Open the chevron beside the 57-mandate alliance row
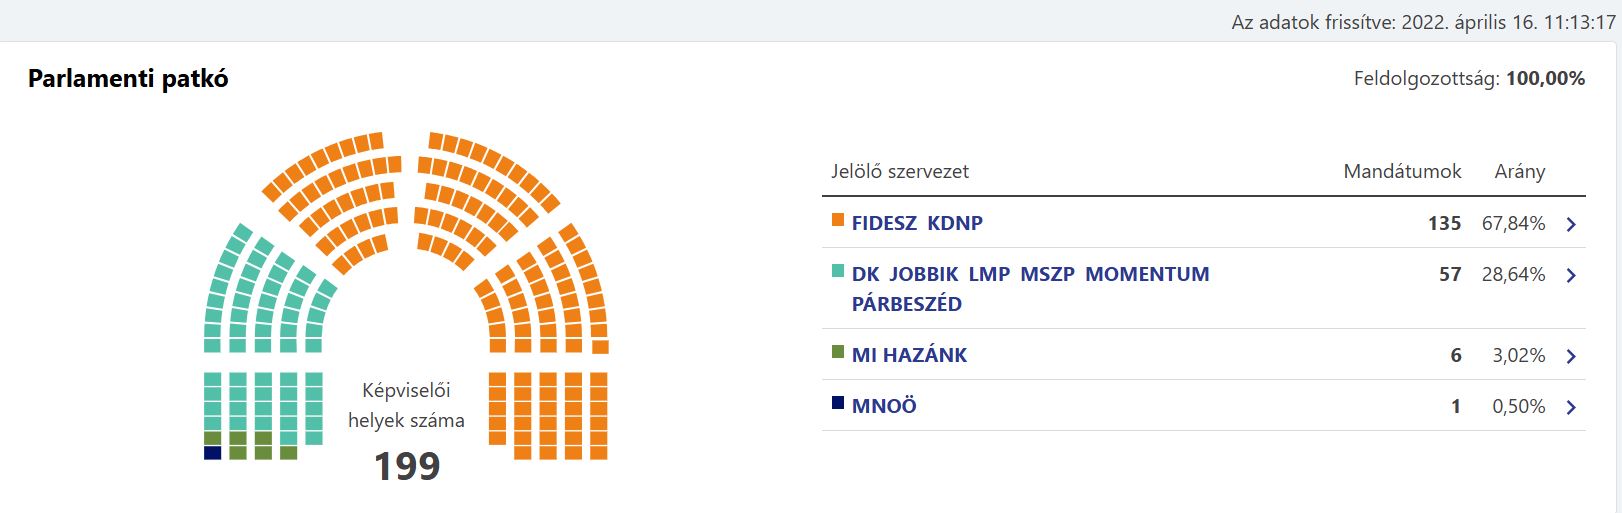Screen dimensions: 1622x513 pos(1571,275)
